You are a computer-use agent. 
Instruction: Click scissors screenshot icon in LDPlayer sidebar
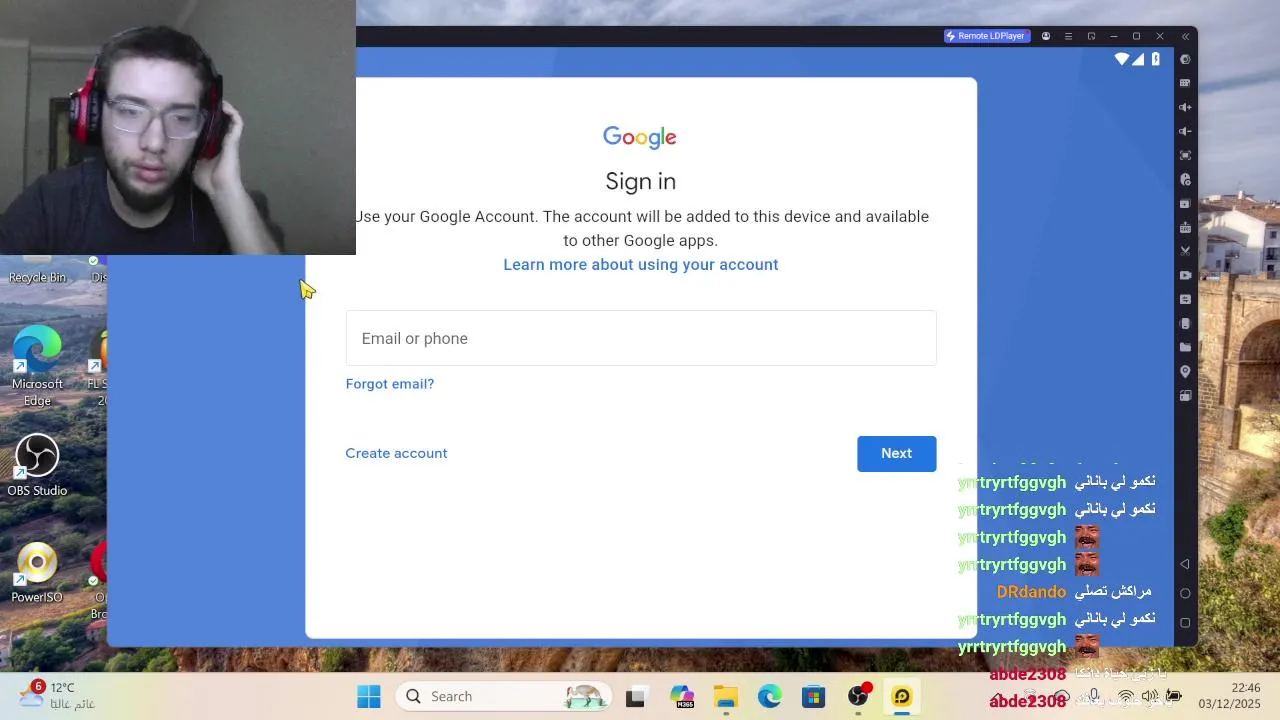click(1185, 251)
